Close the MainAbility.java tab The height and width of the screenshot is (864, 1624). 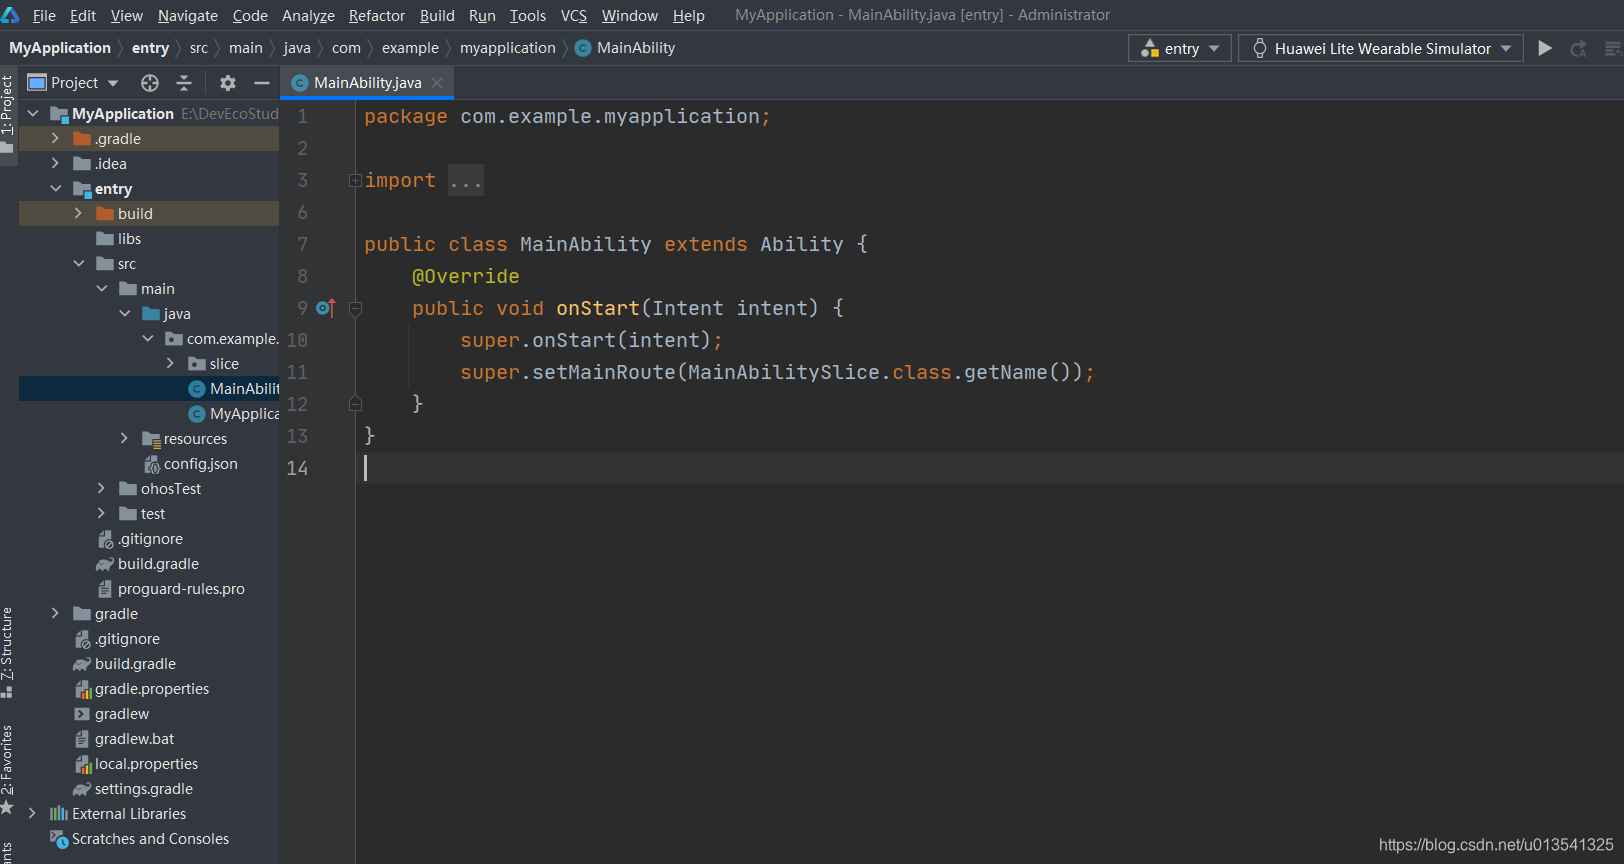click(x=437, y=83)
